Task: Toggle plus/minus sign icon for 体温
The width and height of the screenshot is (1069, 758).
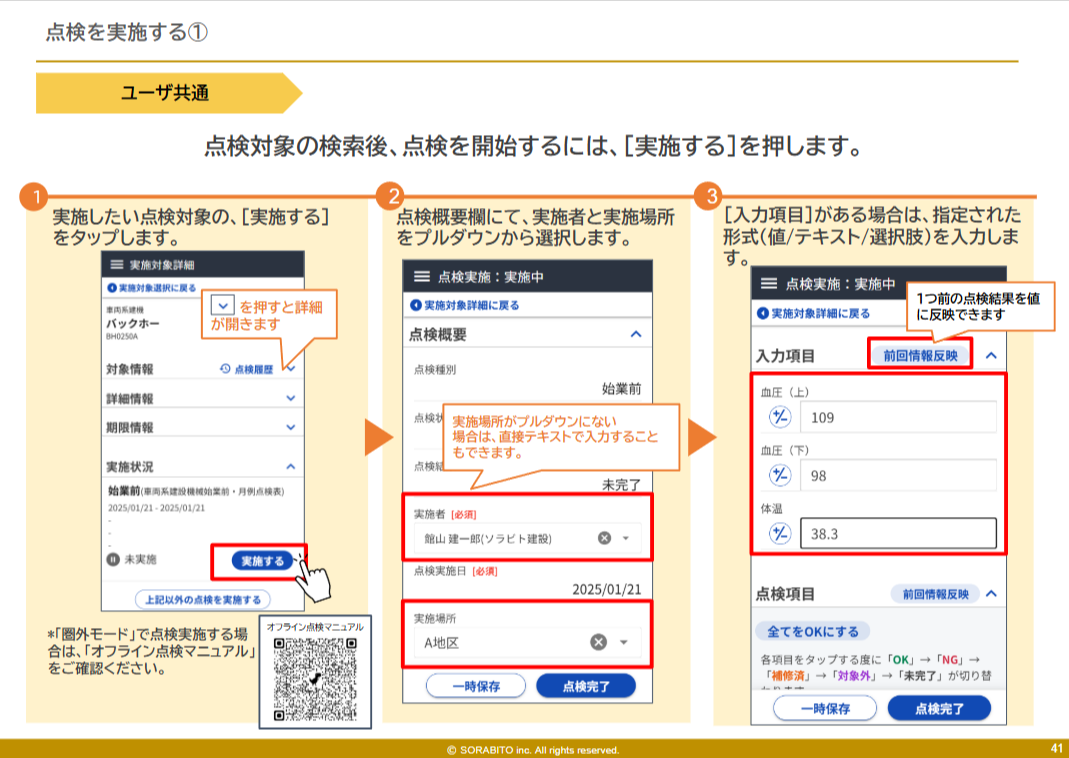Action: 780,533
